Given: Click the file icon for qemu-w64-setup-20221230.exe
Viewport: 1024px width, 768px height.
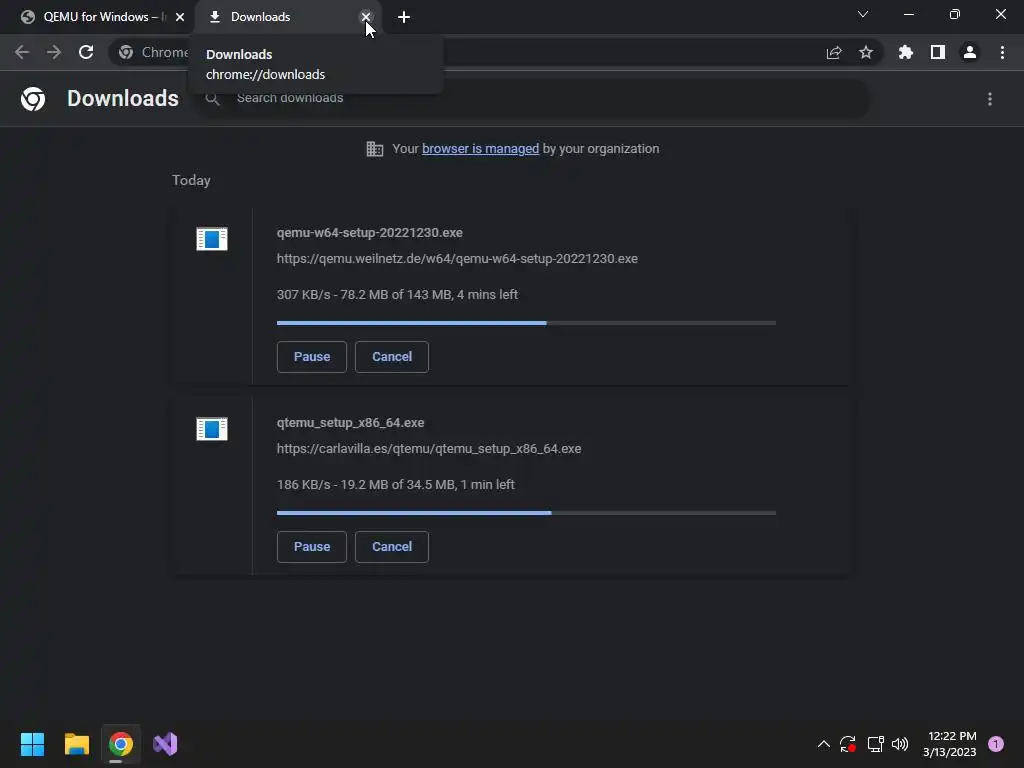Looking at the screenshot, I should point(212,239).
